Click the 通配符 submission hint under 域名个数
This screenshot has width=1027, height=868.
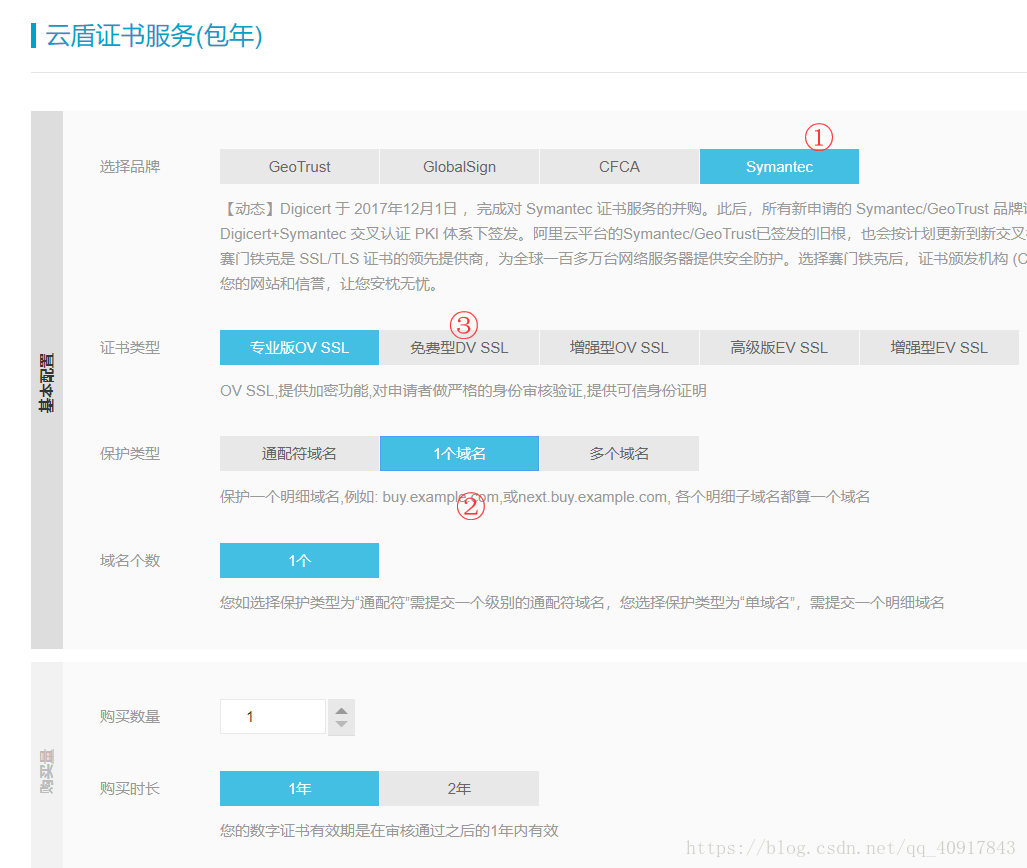click(x=582, y=603)
